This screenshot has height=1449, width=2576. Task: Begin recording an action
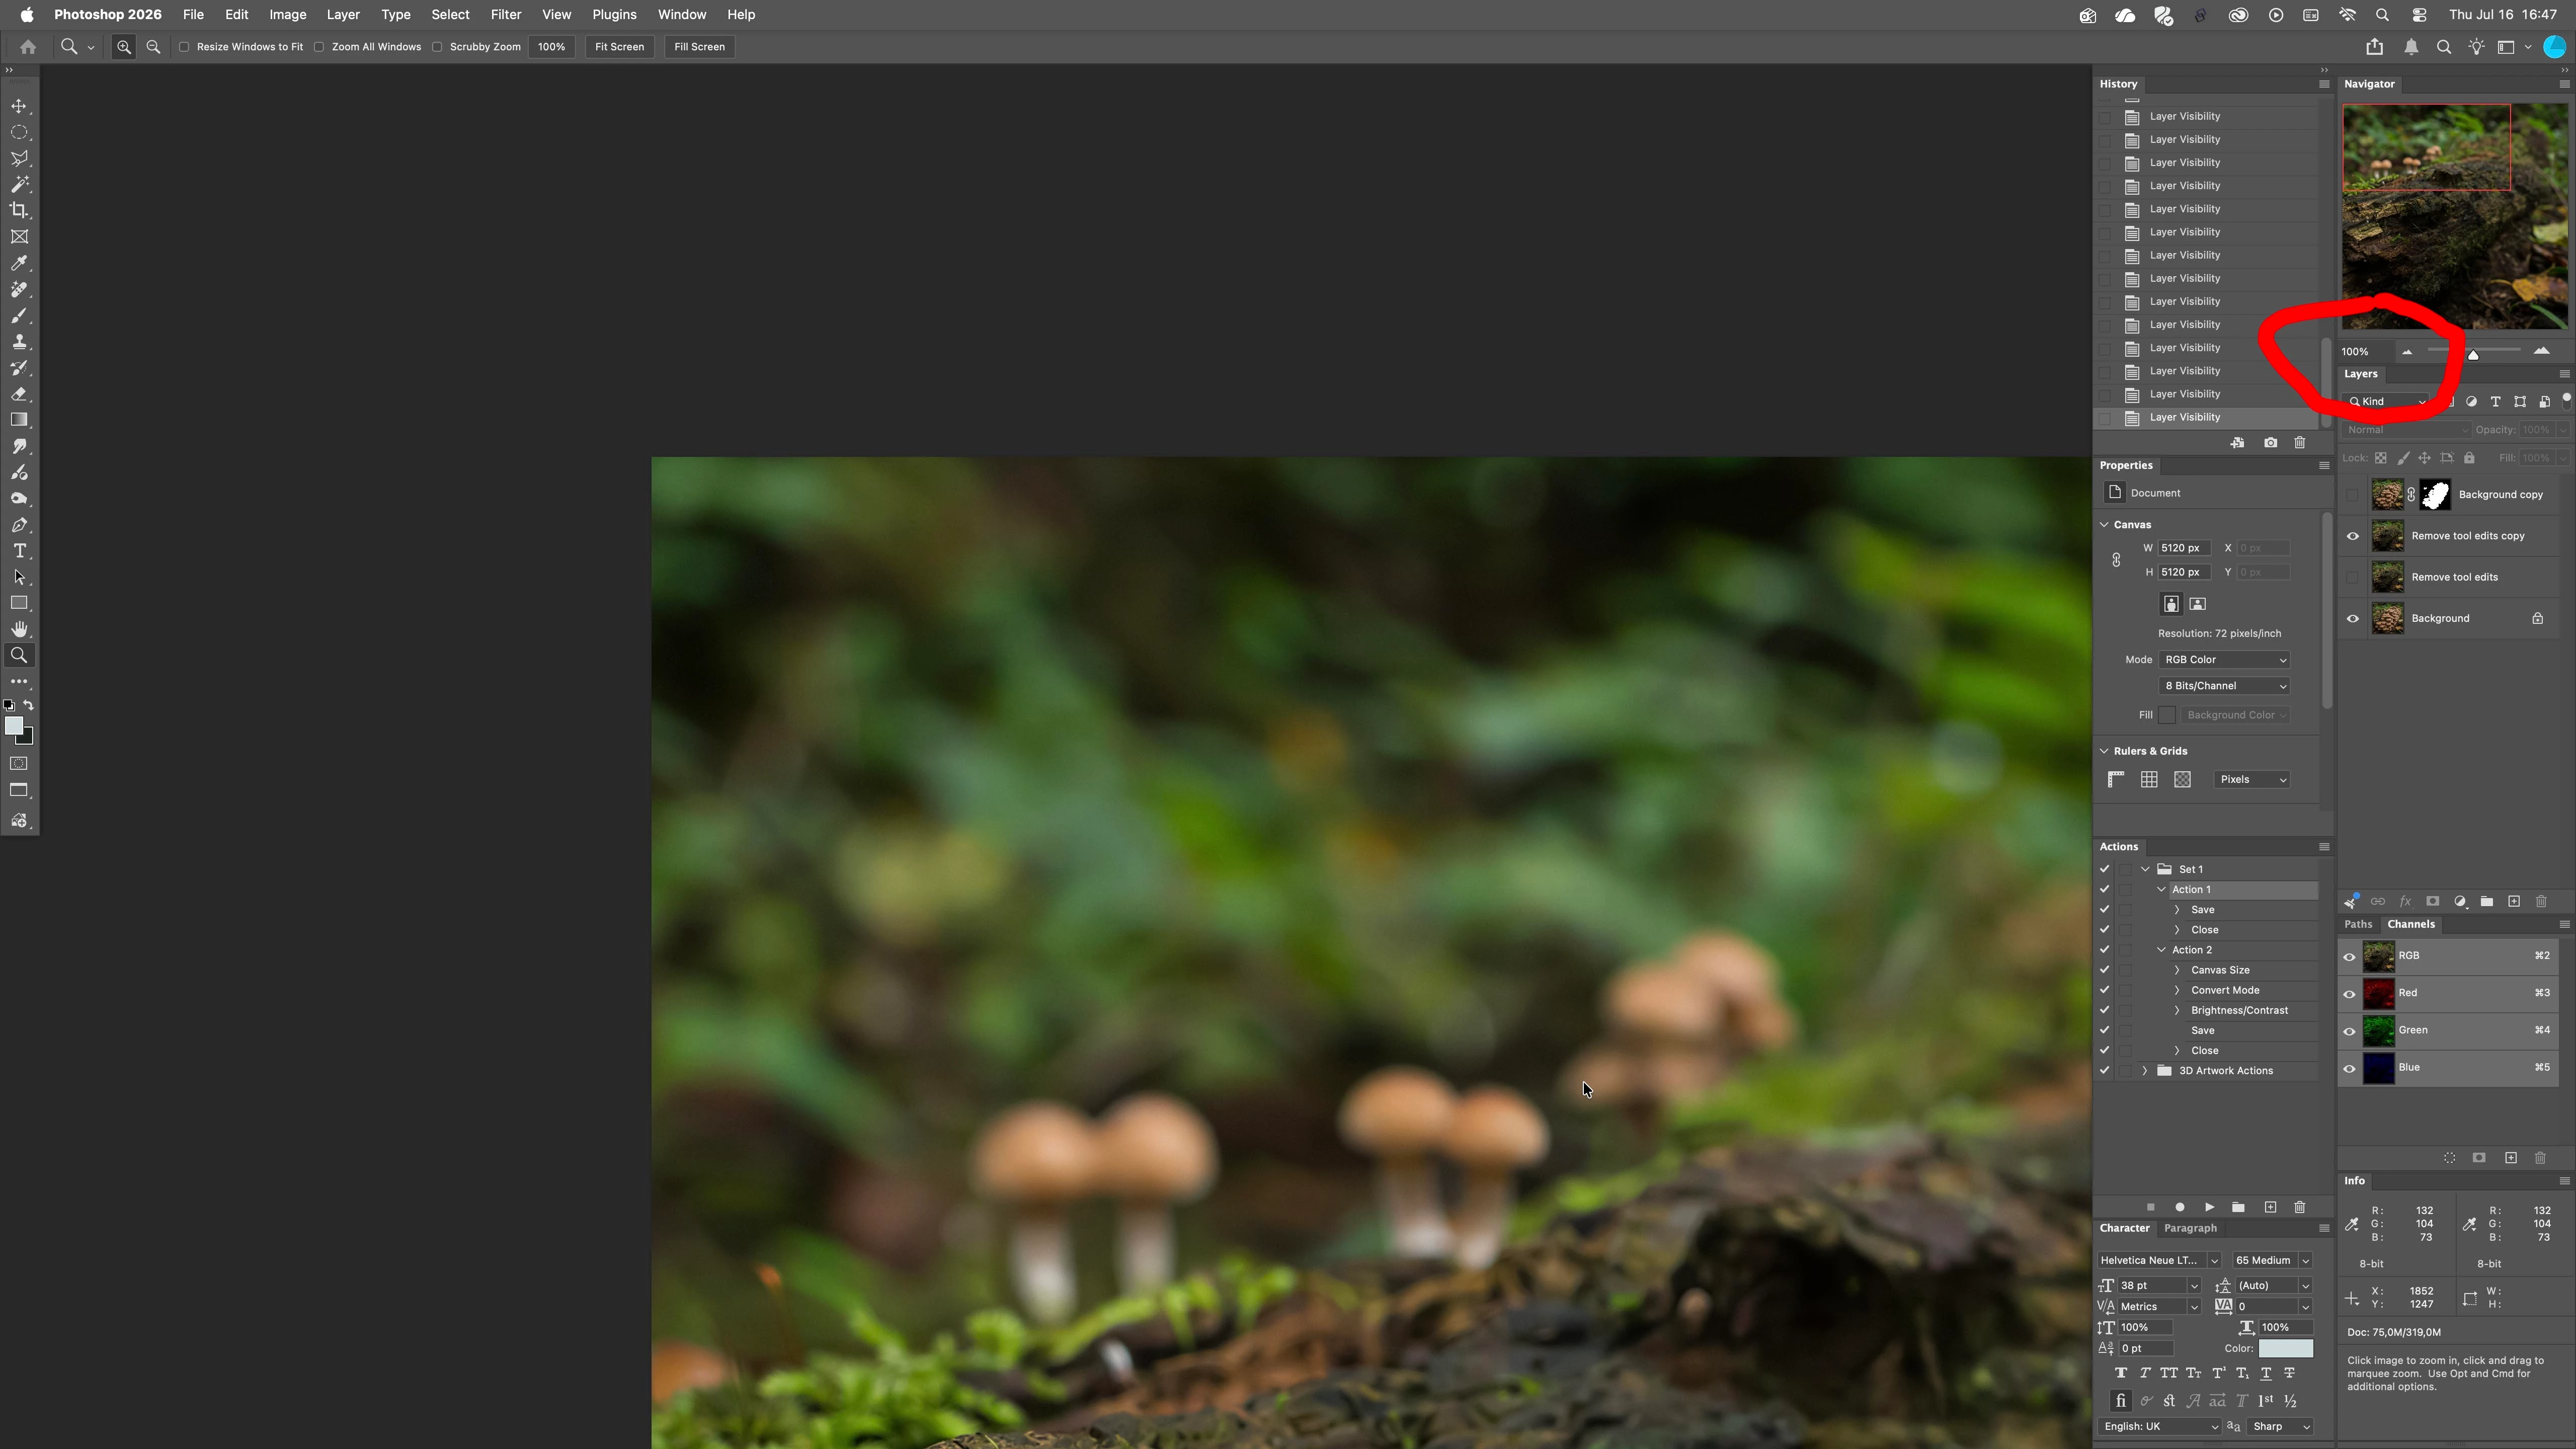pyautogui.click(x=2180, y=1207)
